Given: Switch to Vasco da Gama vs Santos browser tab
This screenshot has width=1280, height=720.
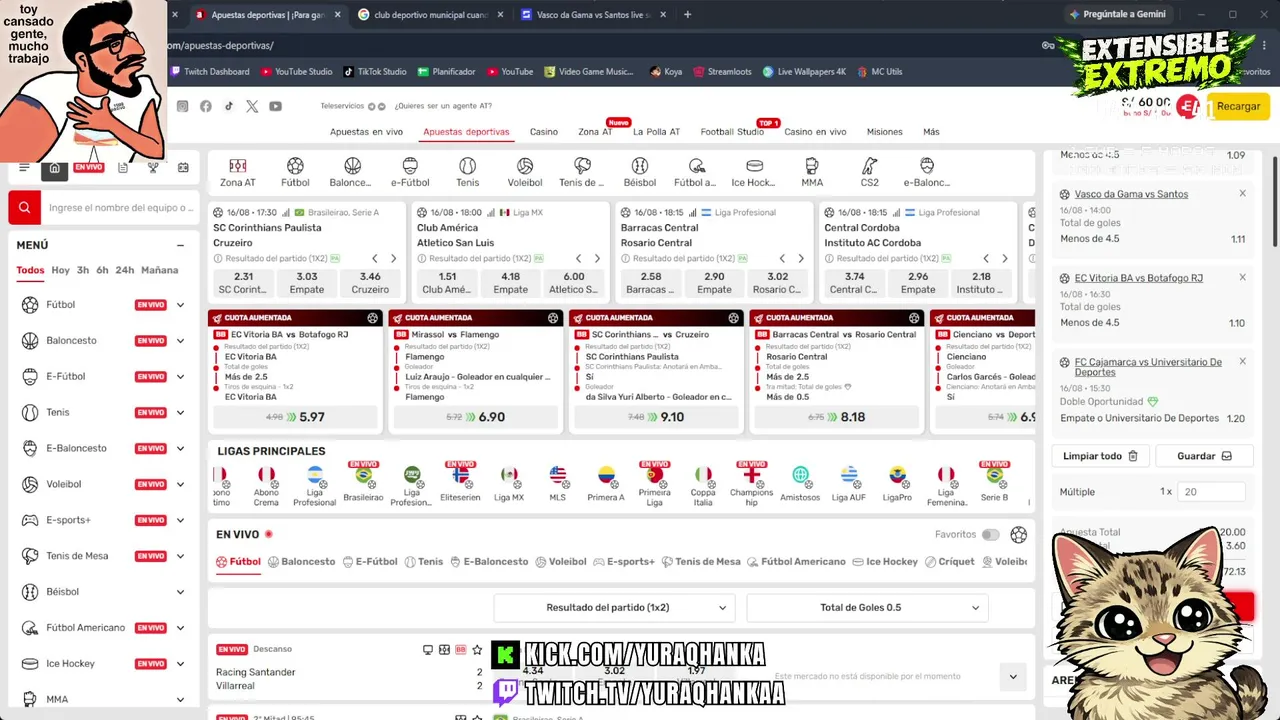Looking at the screenshot, I should [x=592, y=15].
